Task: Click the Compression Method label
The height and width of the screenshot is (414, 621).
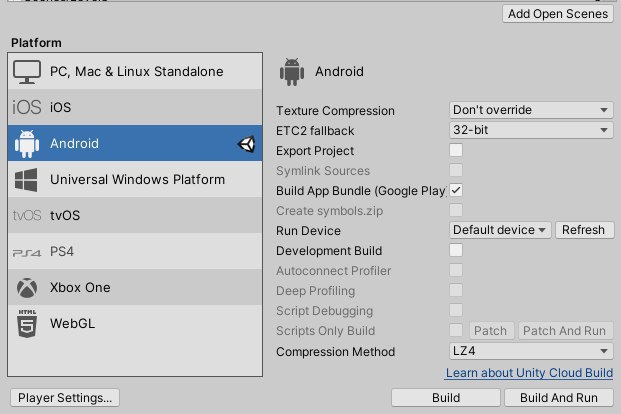Action: click(336, 352)
